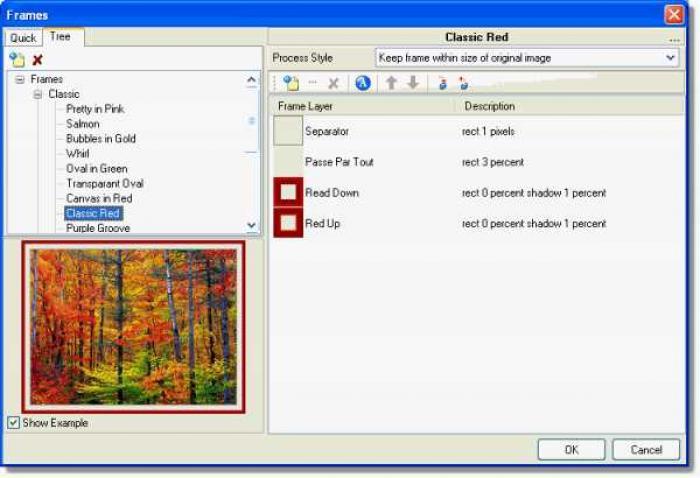Select the Oval in Green frame
700x478 pixels.
click(x=97, y=169)
